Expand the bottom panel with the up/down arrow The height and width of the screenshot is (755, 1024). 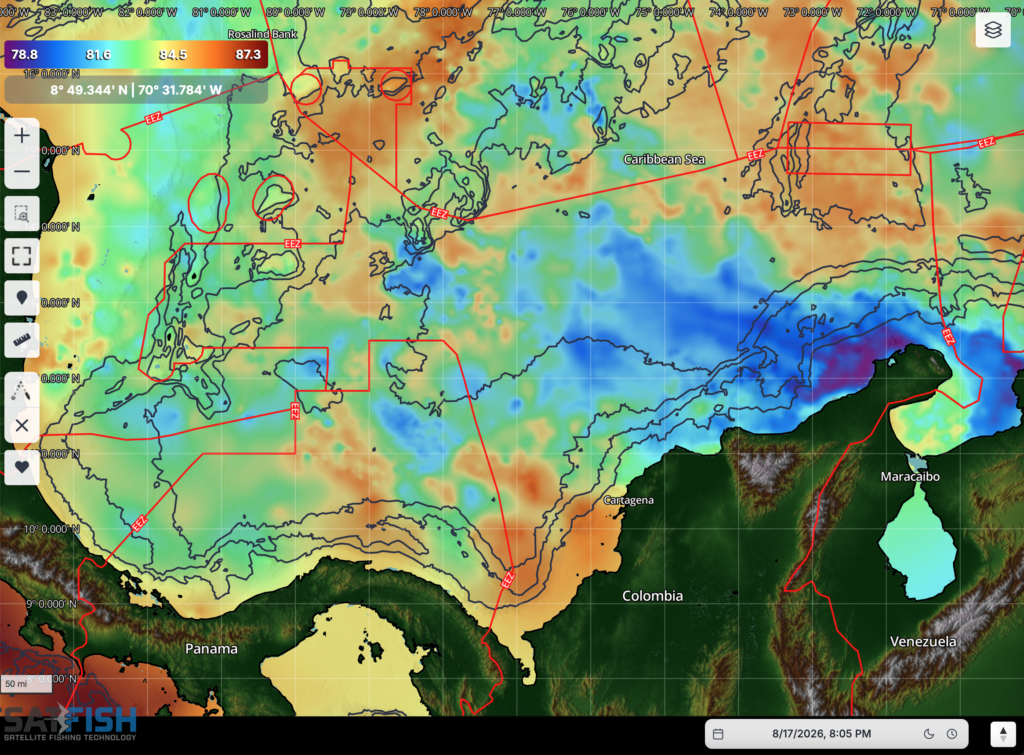(x=1002, y=734)
